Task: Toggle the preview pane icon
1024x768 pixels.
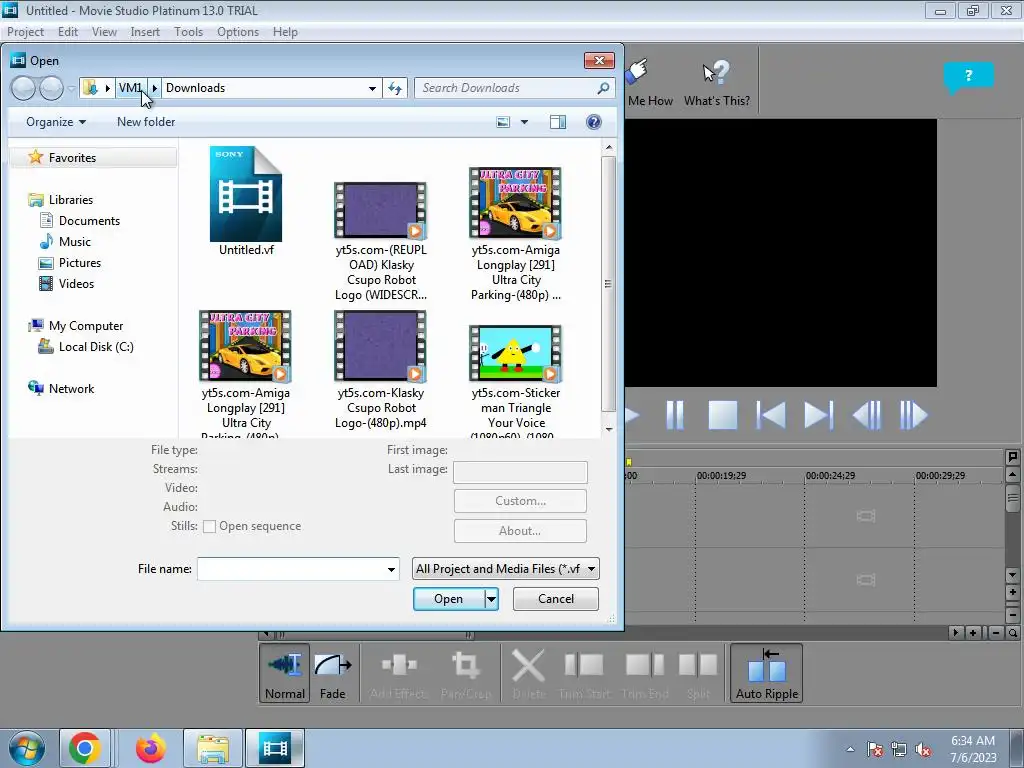Action: (558, 122)
